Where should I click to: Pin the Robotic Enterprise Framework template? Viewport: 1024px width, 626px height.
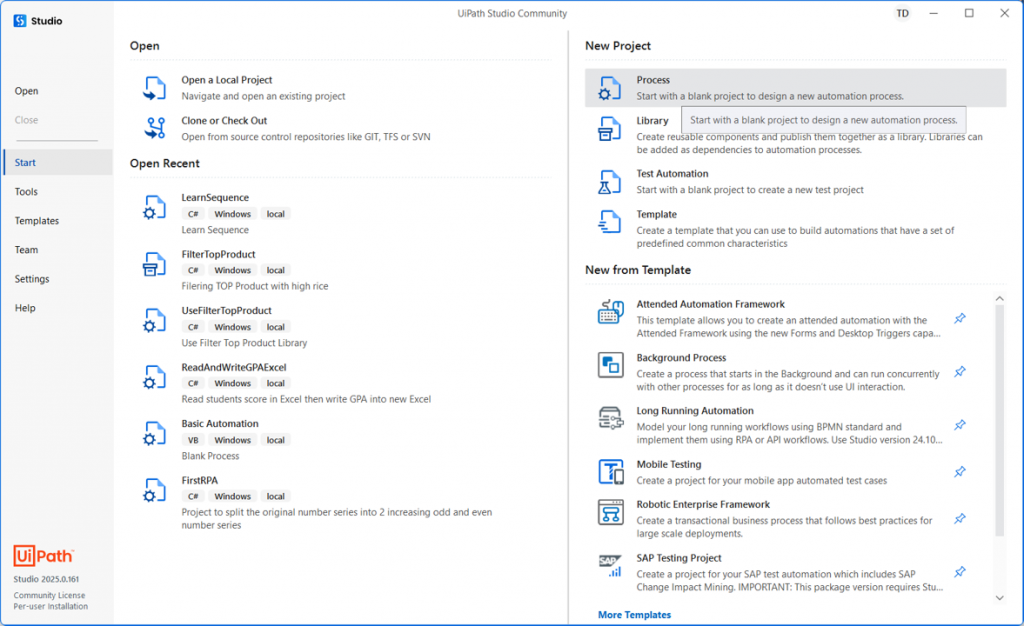(959, 519)
